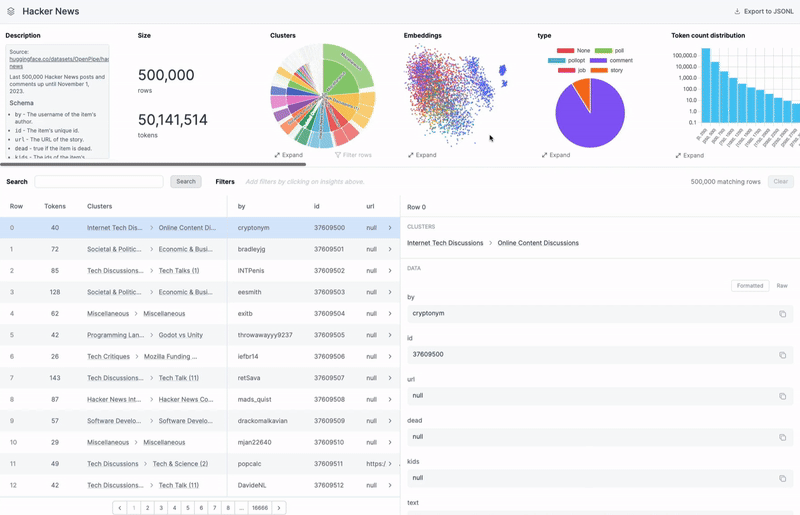
Task: Switch data view to Formatted
Action: pyautogui.click(x=749, y=286)
